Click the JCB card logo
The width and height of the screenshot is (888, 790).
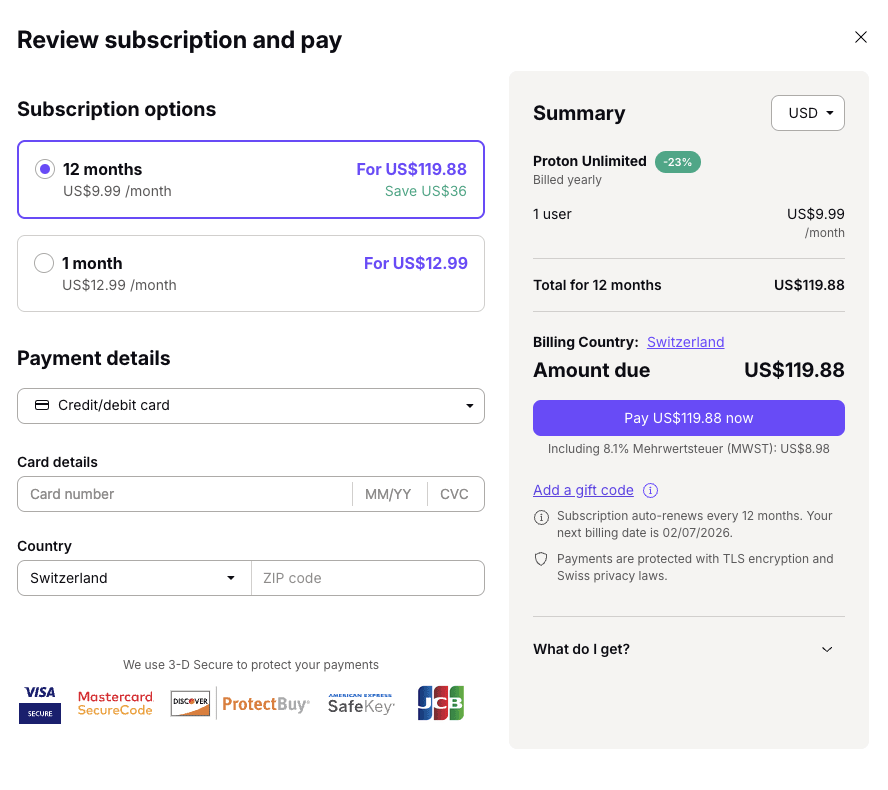coord(441,703)
